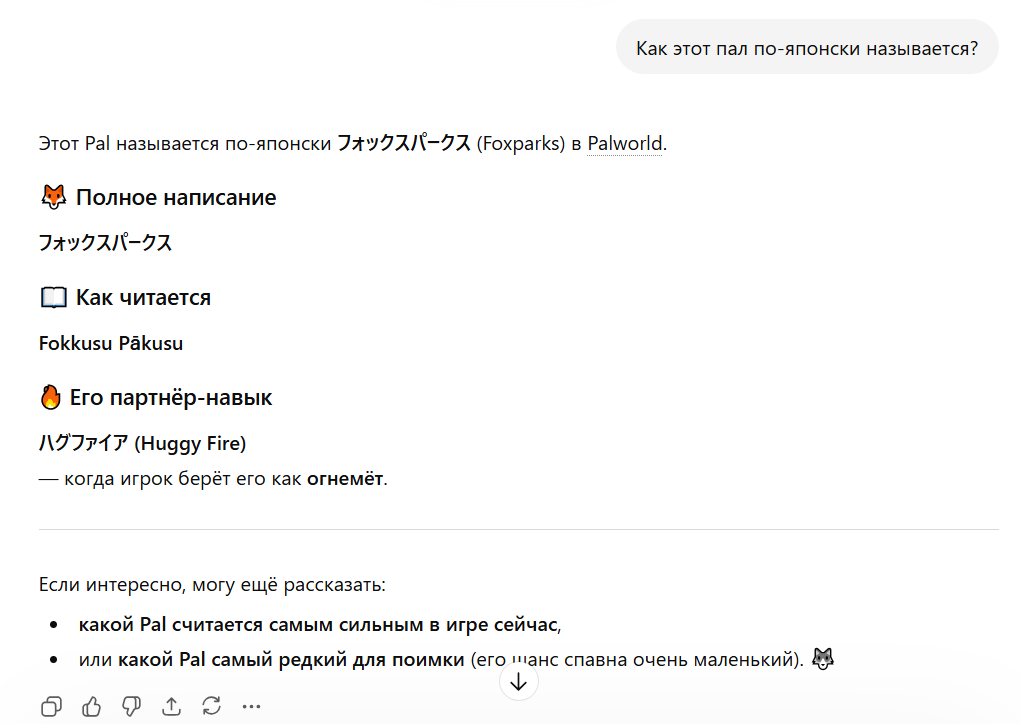Click the heading Полное написание
This screenshot has width=1021, height=724.
(x=176, y=197)
